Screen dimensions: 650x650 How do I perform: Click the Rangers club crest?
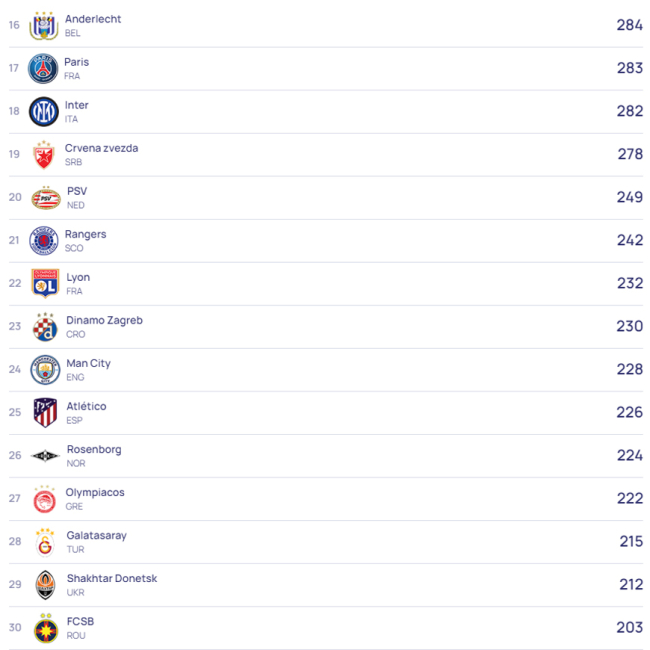(44, 241)
